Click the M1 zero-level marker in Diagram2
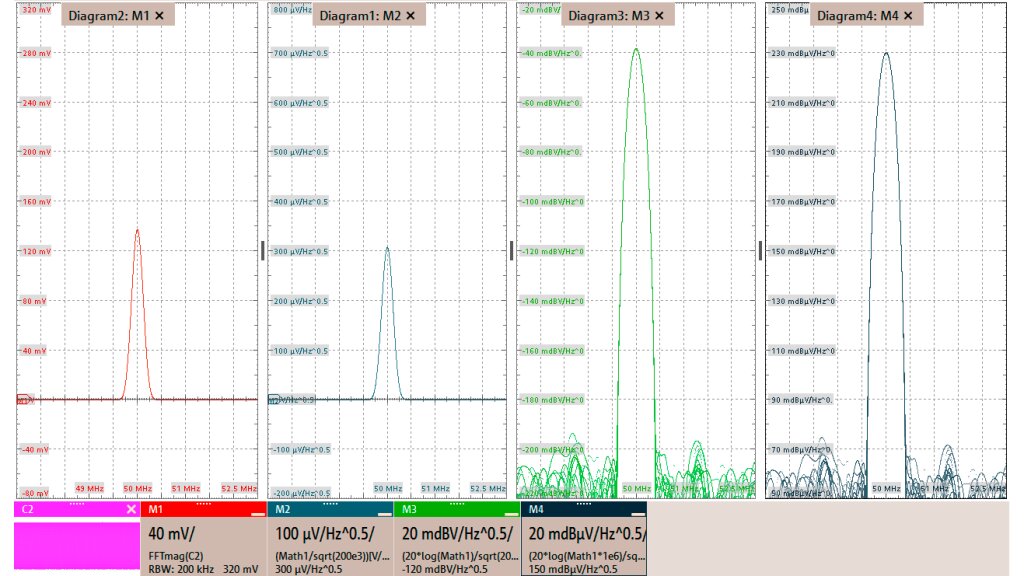1024x576 pixels. click(x=24, y=400)
